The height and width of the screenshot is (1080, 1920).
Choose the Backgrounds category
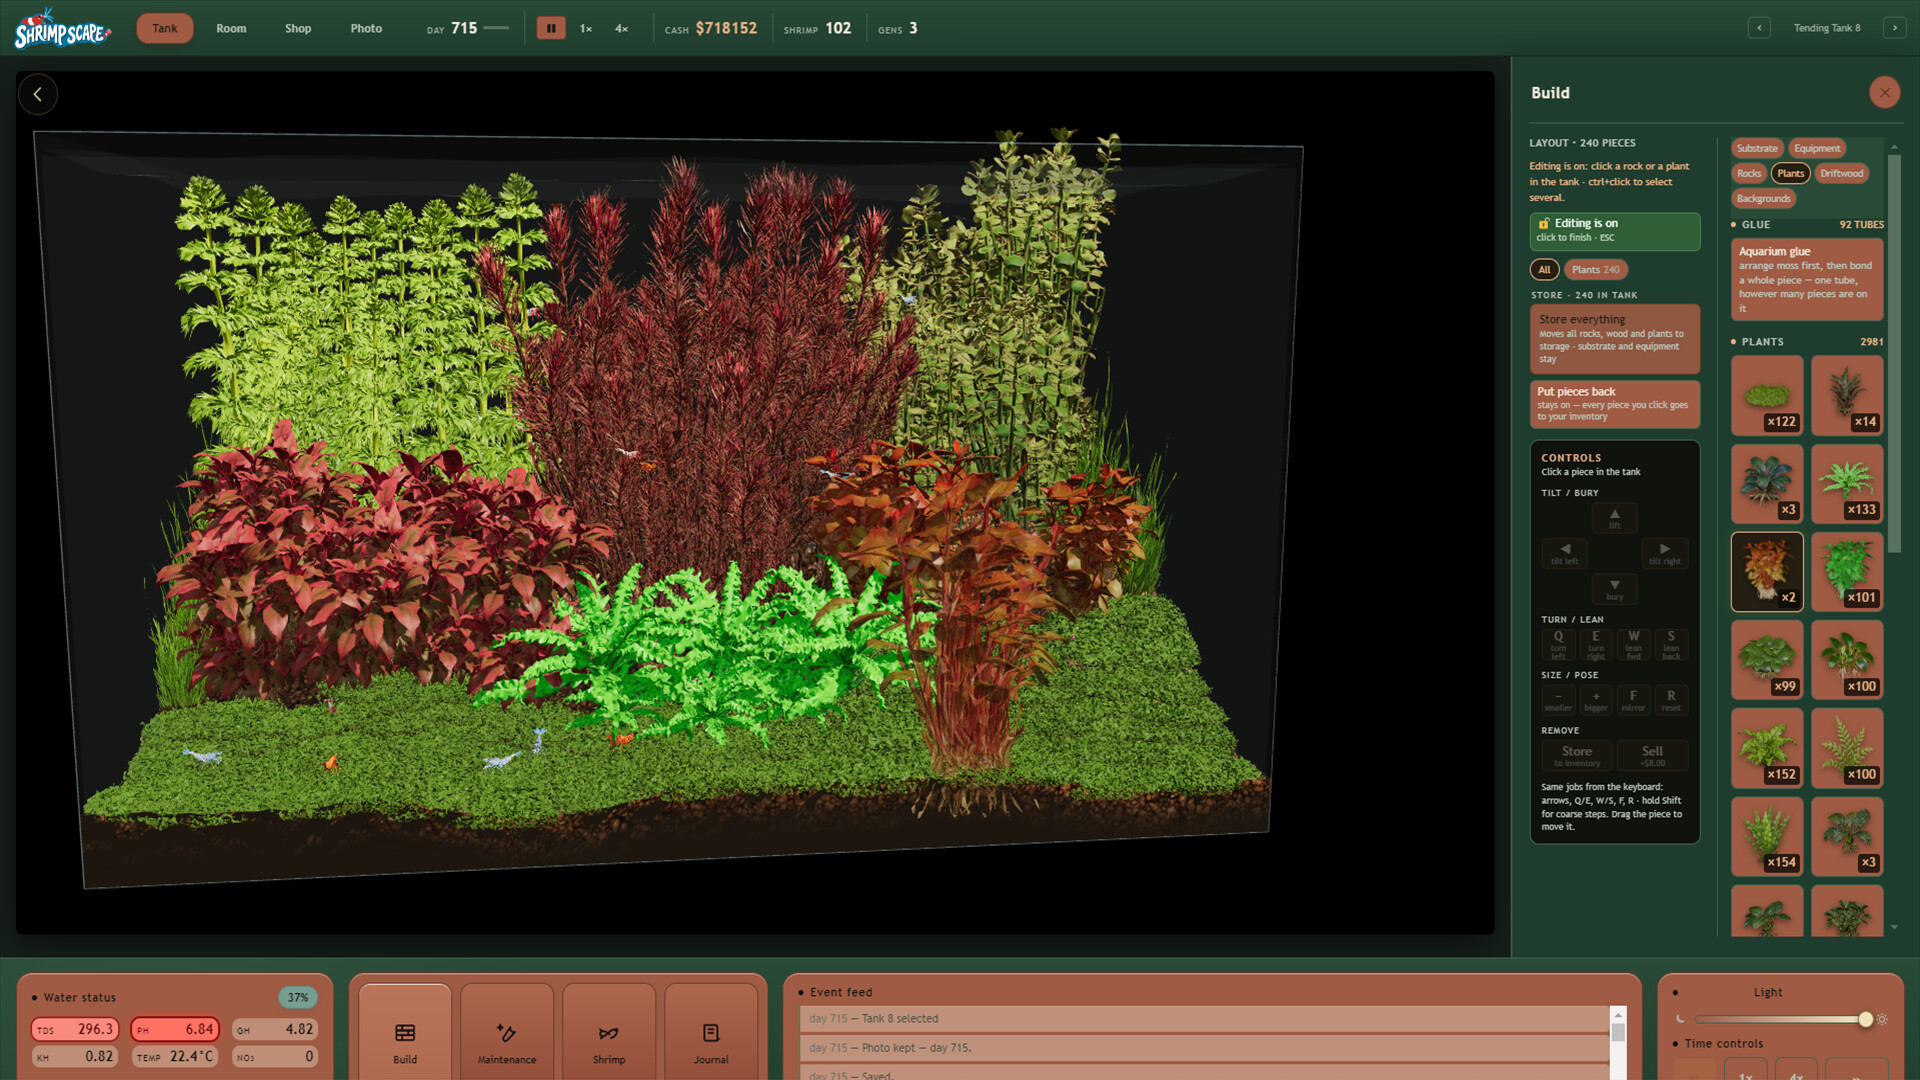click(x=1764, y=199)
